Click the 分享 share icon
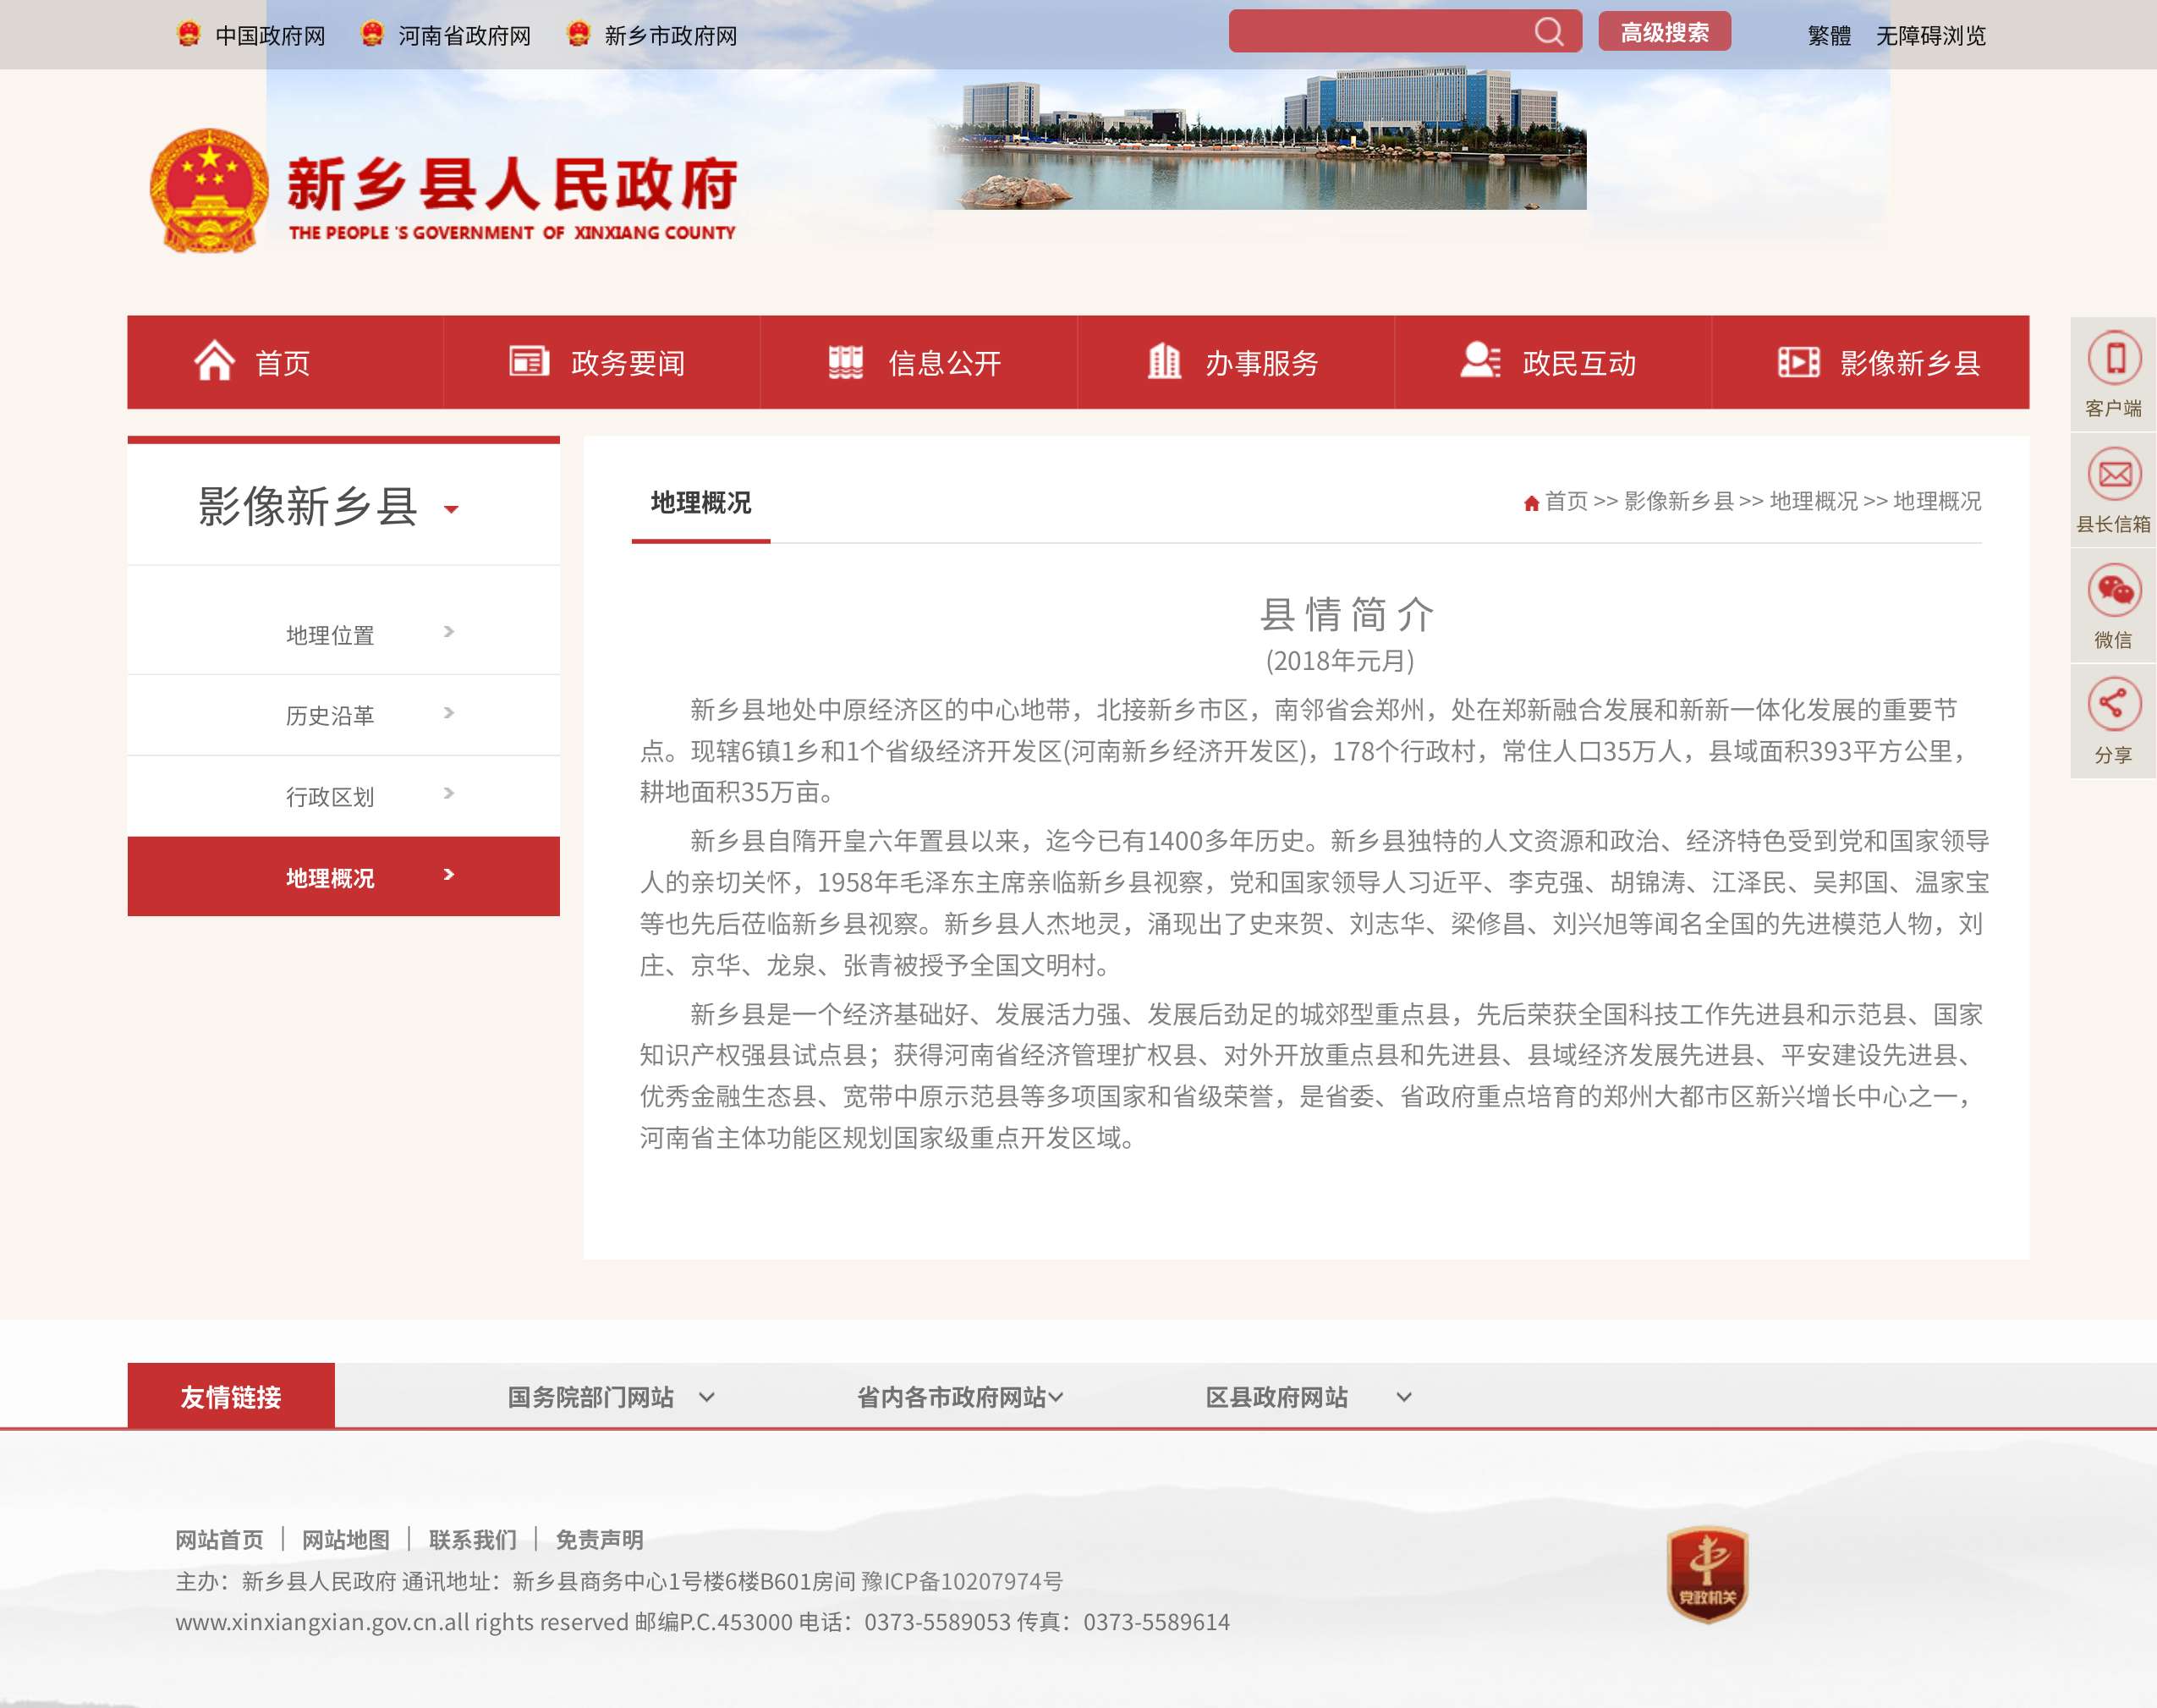This screenshot has width=2157, height=1708. click(2113, 704)
